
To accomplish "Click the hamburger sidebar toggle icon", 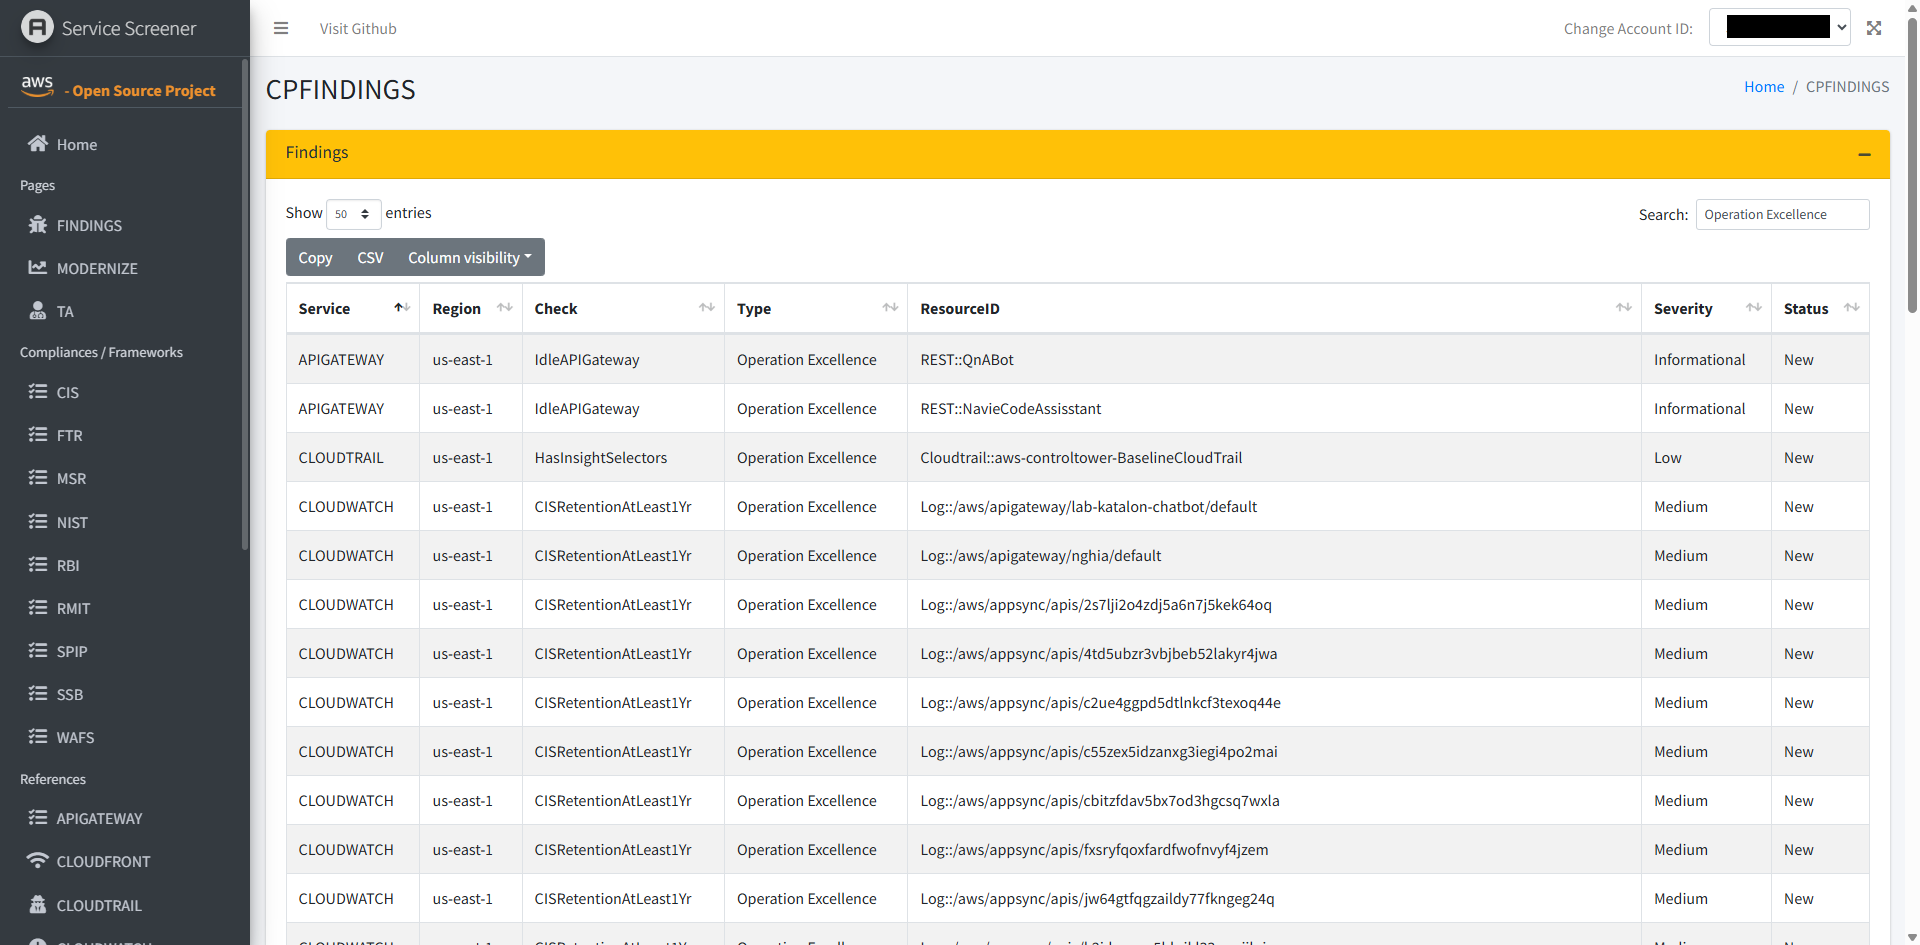I will tap(281, 28).
